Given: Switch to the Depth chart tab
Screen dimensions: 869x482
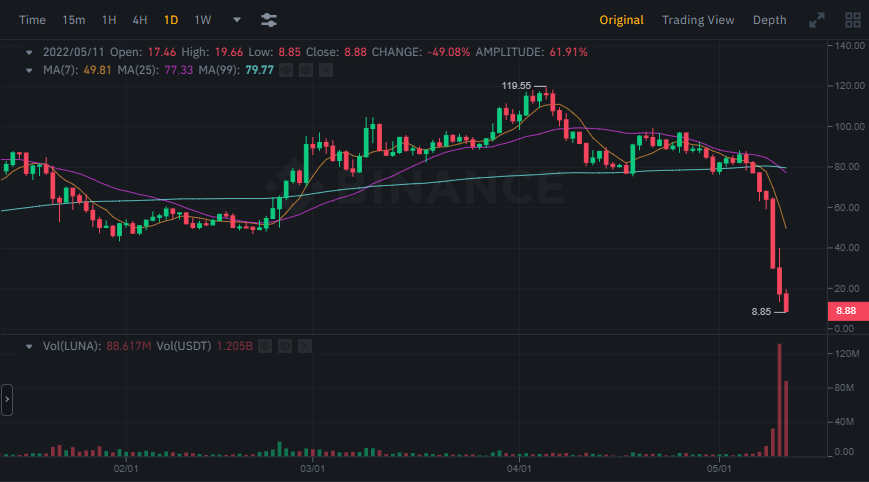Looking at the screenshot, I should [x=769, y=20].
